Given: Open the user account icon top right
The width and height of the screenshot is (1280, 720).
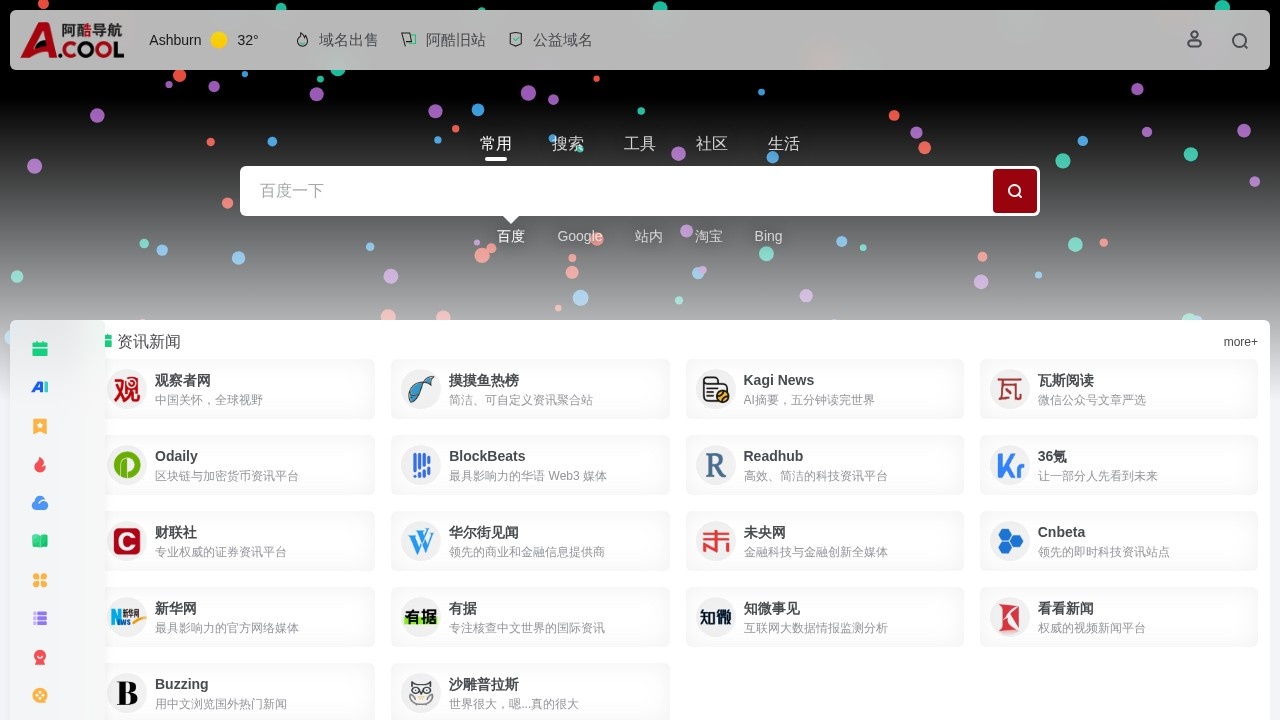Looking at the screenshot, I should tap(1194, 39).
